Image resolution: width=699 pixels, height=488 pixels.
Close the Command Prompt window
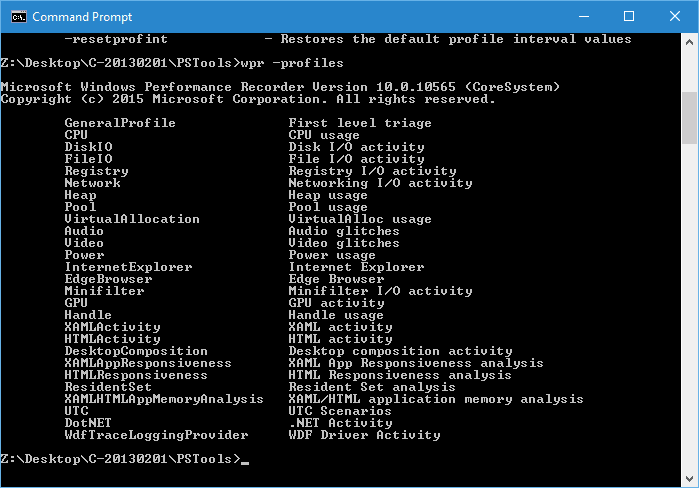[x=674, y=16]
